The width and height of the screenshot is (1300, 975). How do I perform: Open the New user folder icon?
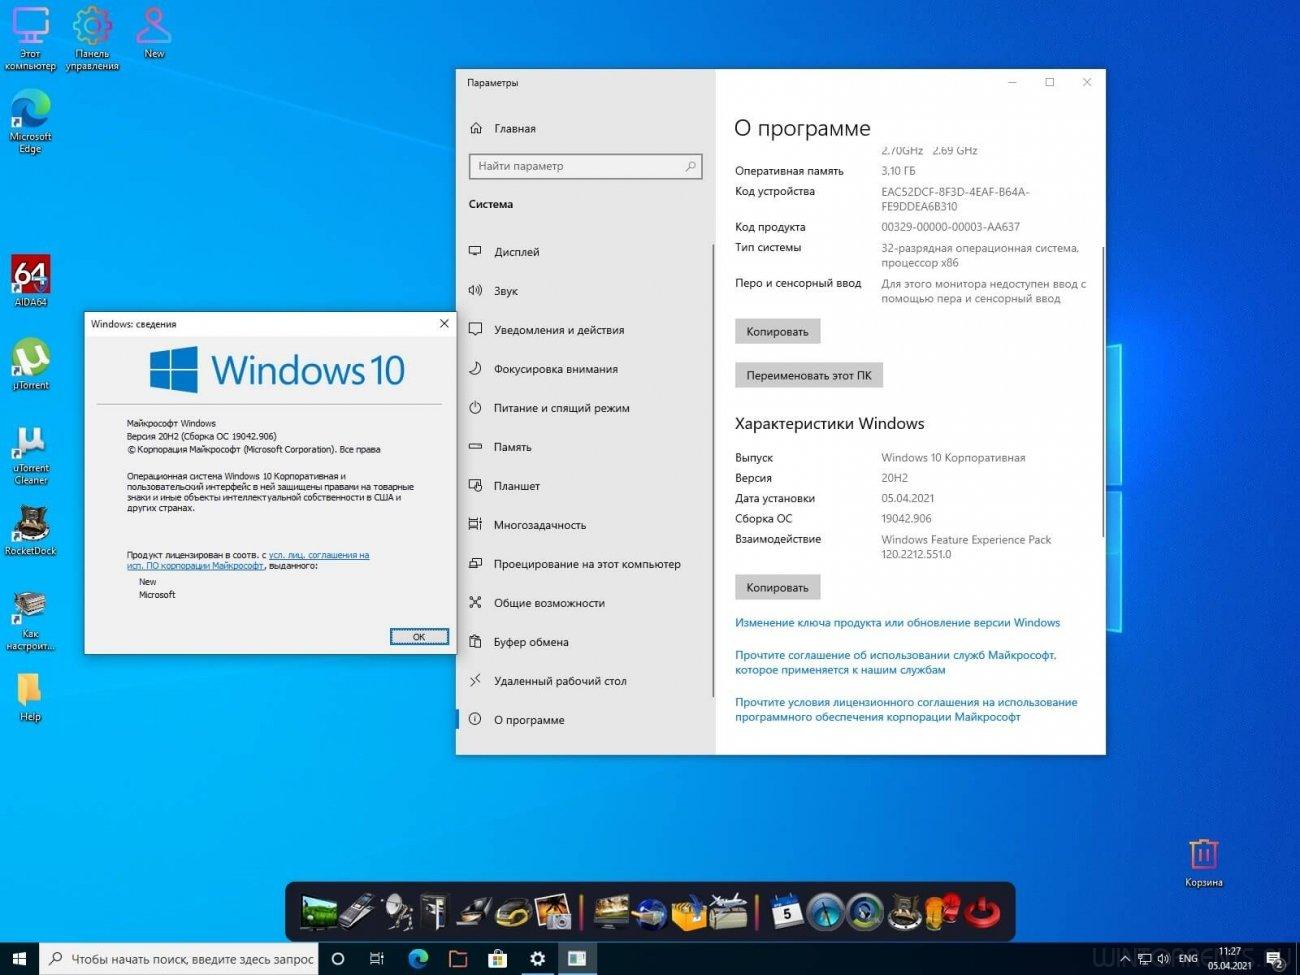[154, 32]
